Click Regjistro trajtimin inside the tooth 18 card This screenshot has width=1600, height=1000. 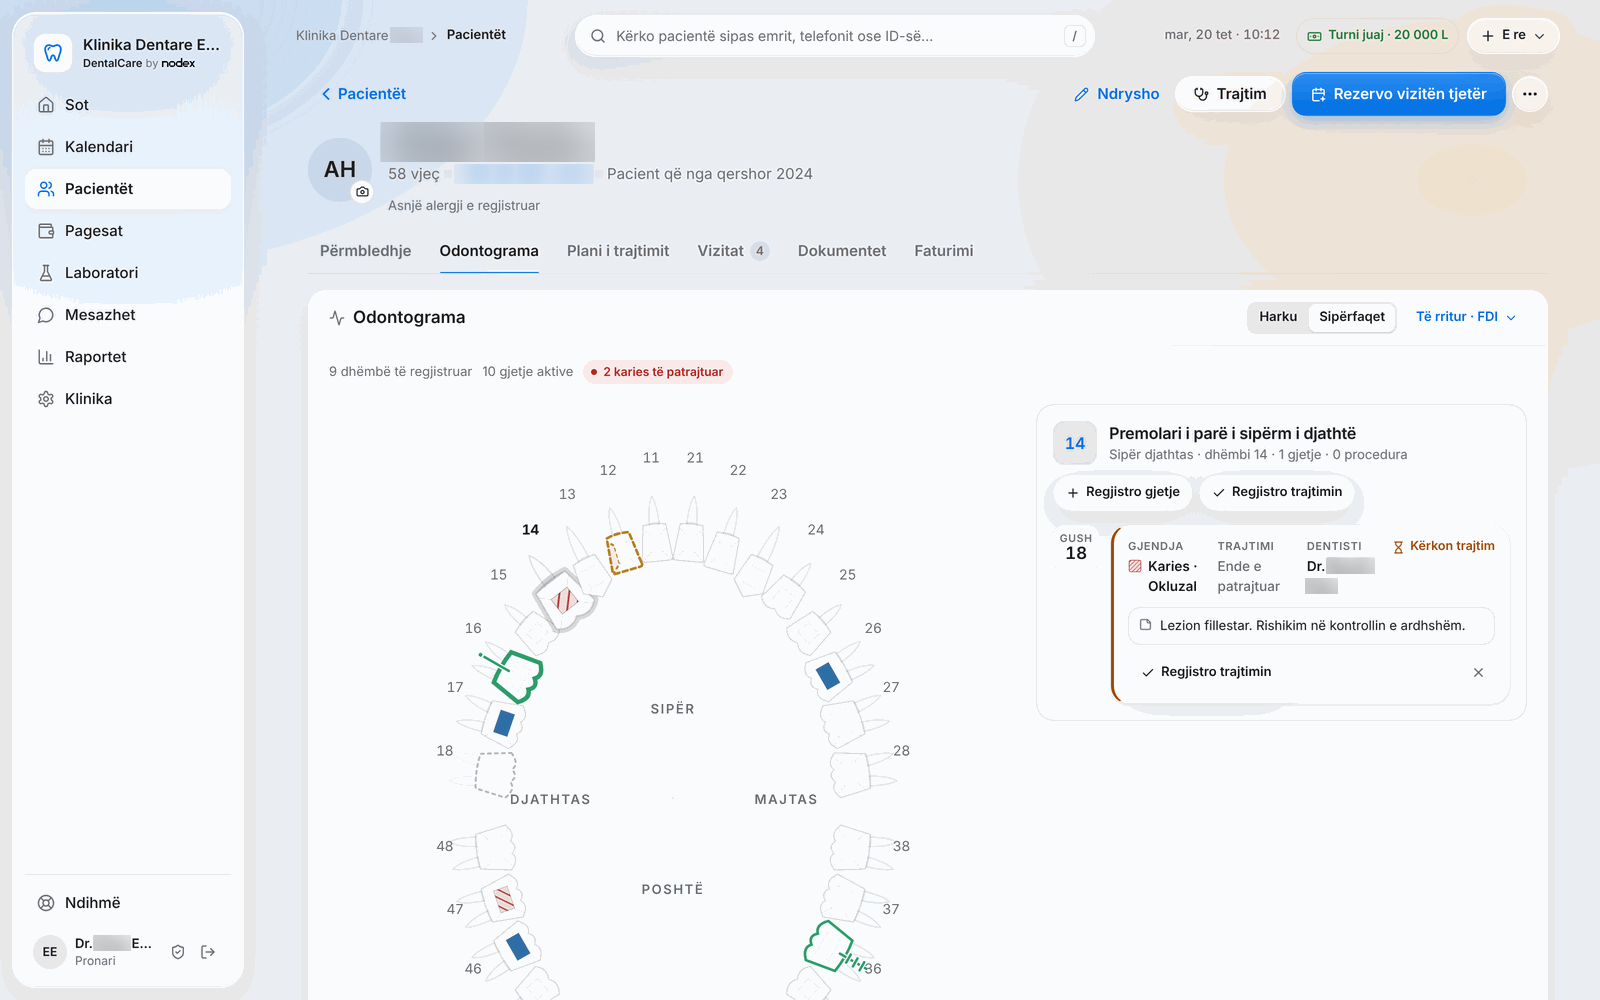point(1206,672)
